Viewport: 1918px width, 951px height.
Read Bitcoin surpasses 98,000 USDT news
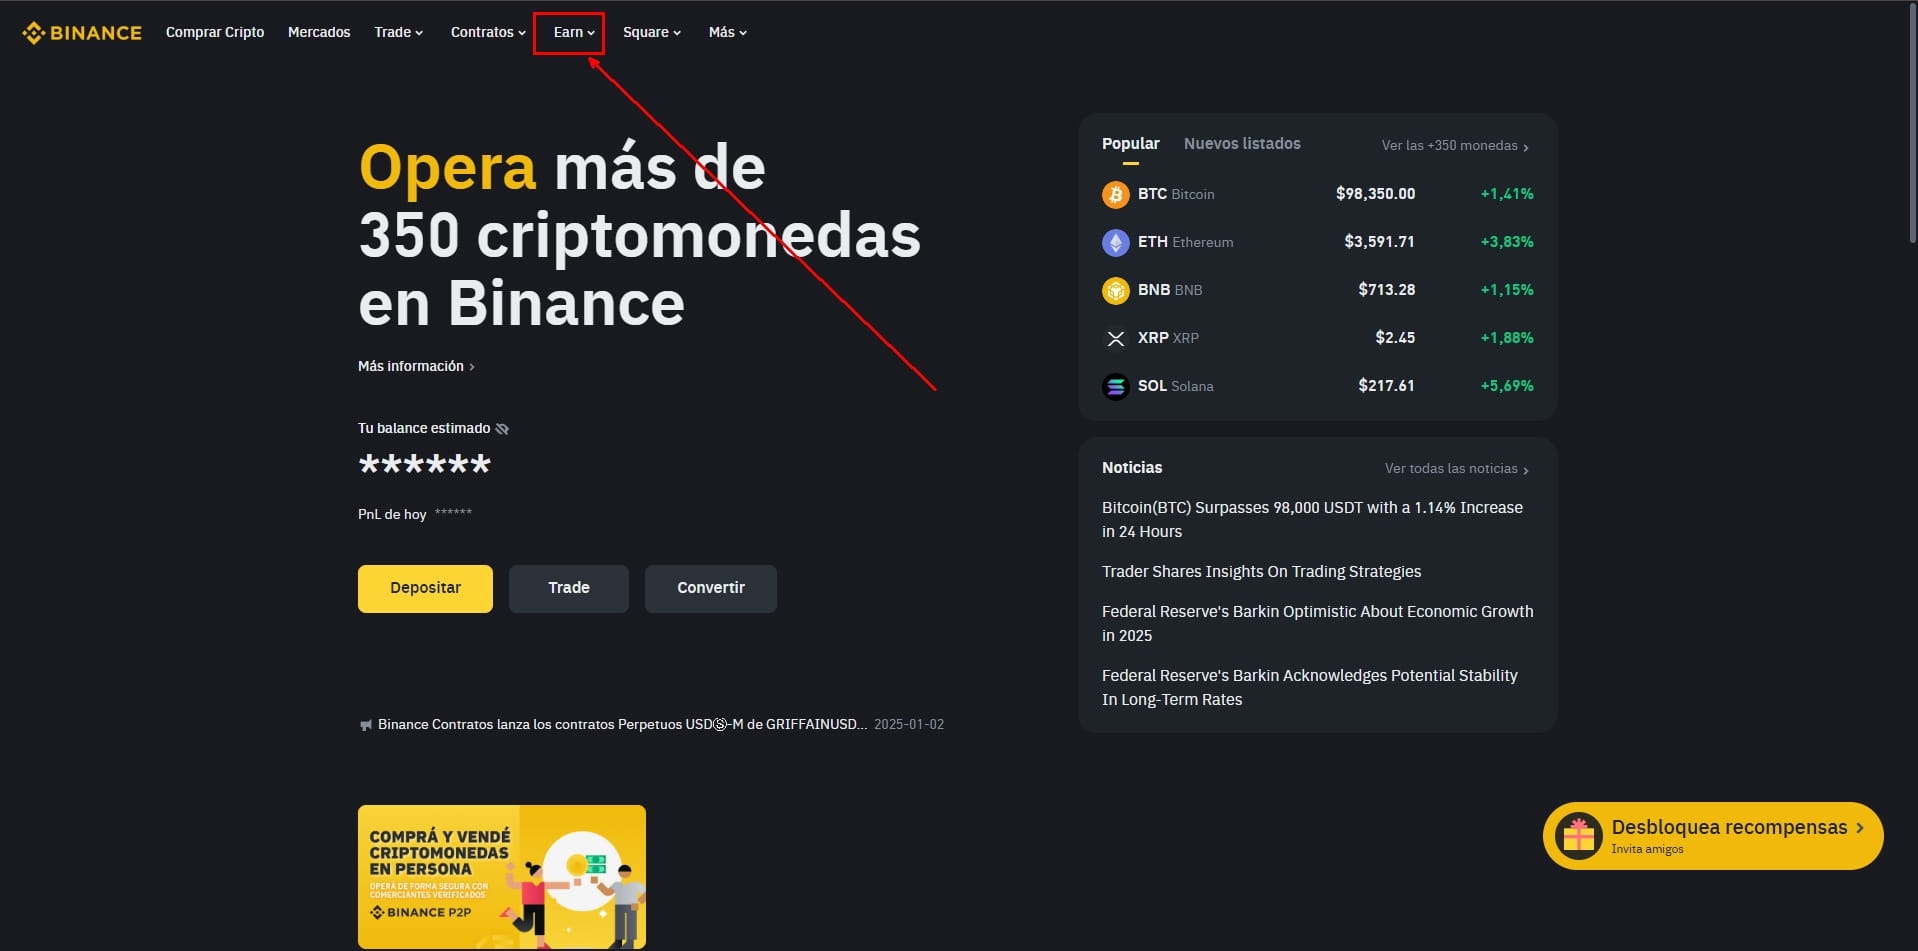pos(1312,520)
